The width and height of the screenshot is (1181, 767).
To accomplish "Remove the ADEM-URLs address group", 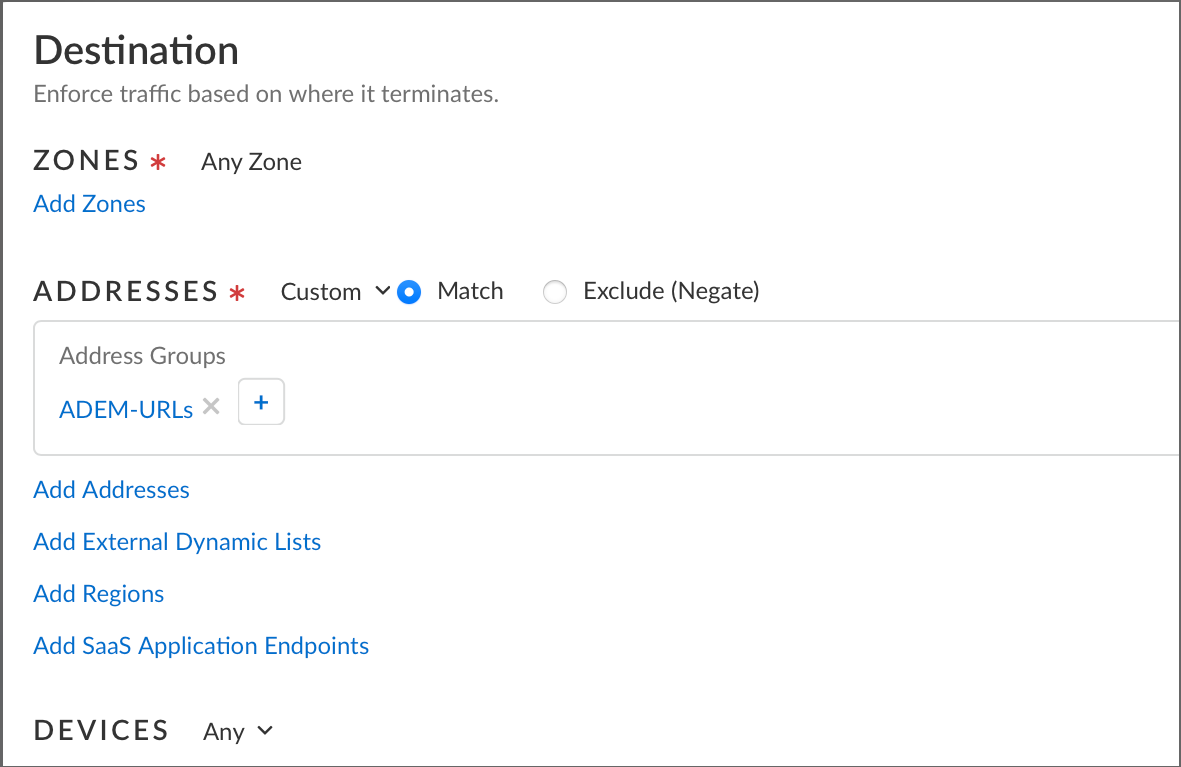I will click(x=211, y=406).
